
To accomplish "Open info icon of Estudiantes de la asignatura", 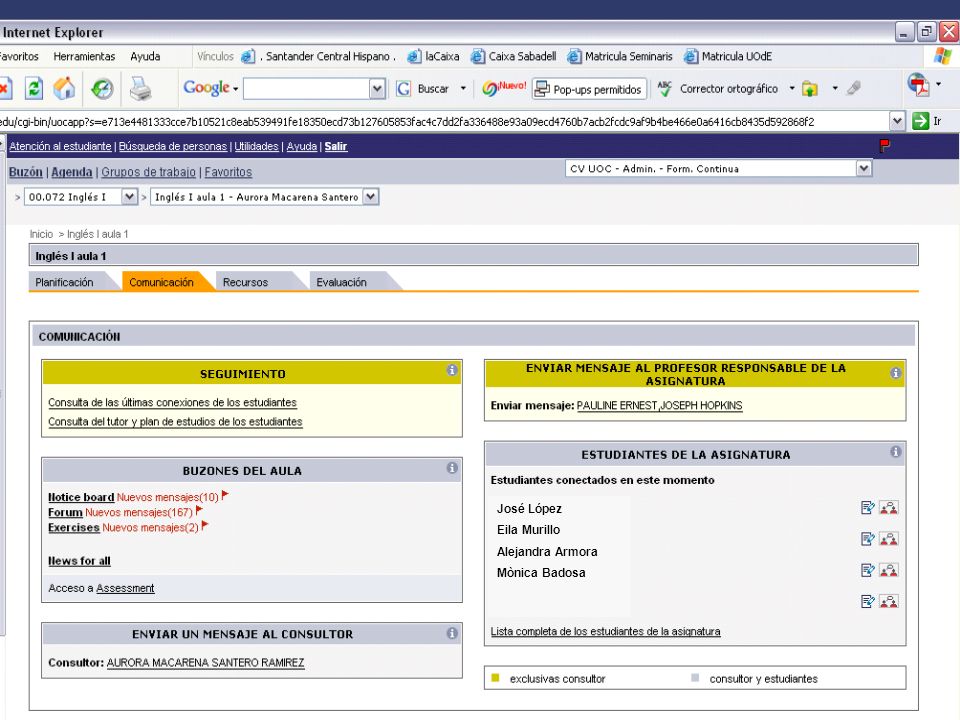I will (x=896, y=452).
